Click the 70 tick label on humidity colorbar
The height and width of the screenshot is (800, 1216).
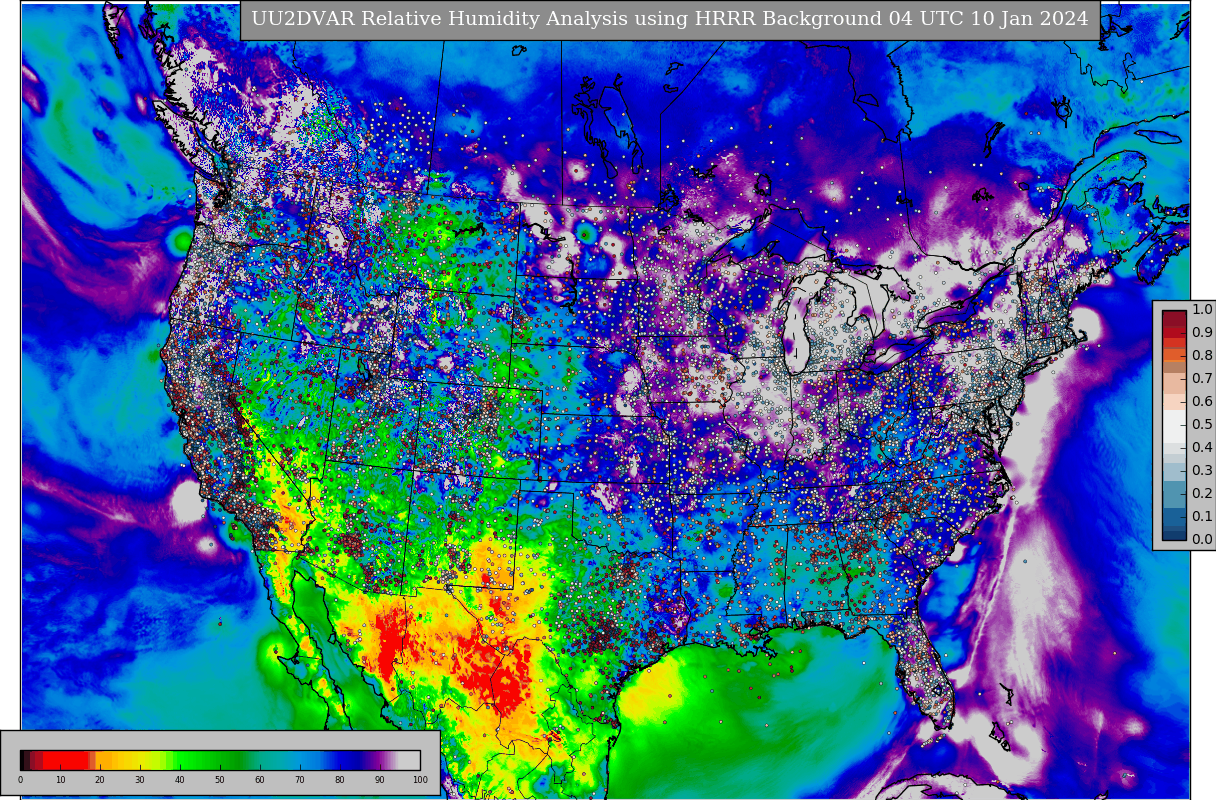pos(300,780)
